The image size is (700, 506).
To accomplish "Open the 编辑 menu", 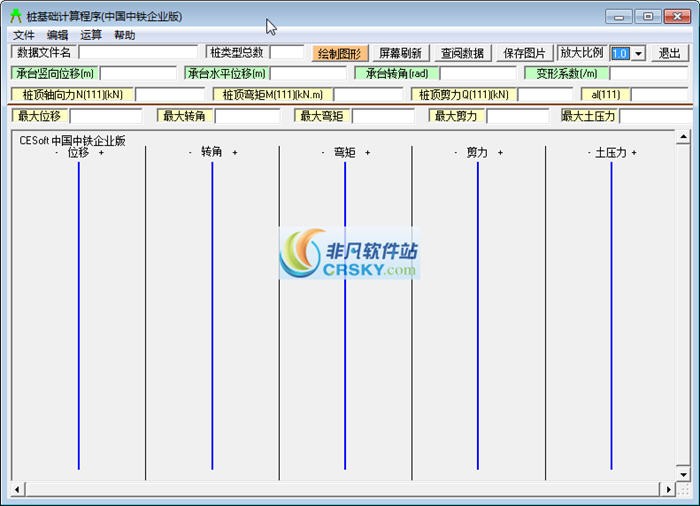I will (x=57, y=35).
